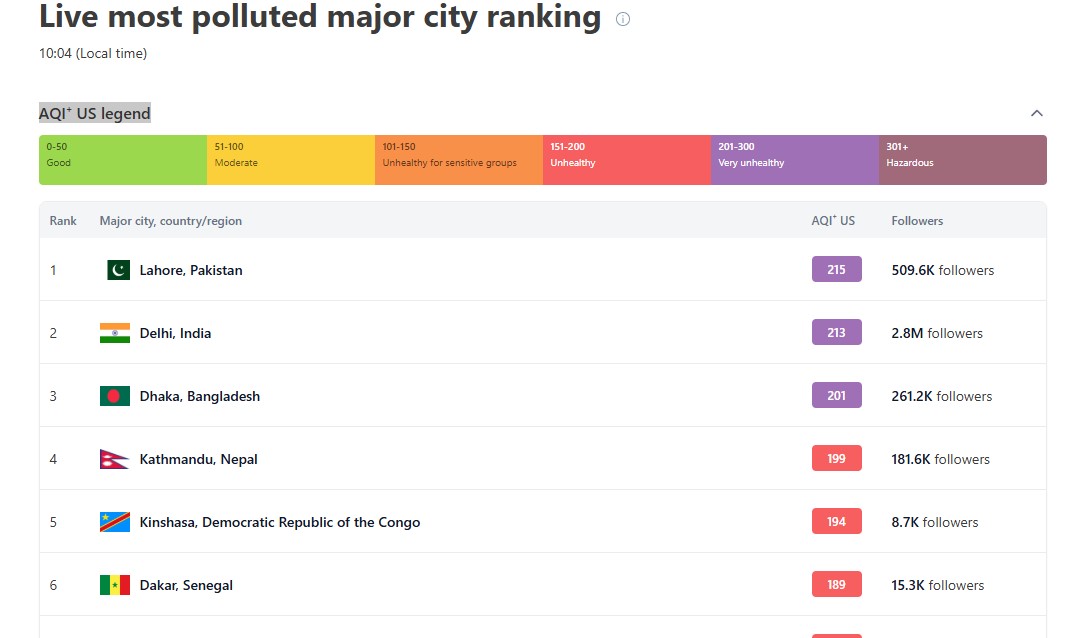Screen dimensions: 1080x638
Task: Open the Delhi, India city link
Action: (x=175, y=333)
